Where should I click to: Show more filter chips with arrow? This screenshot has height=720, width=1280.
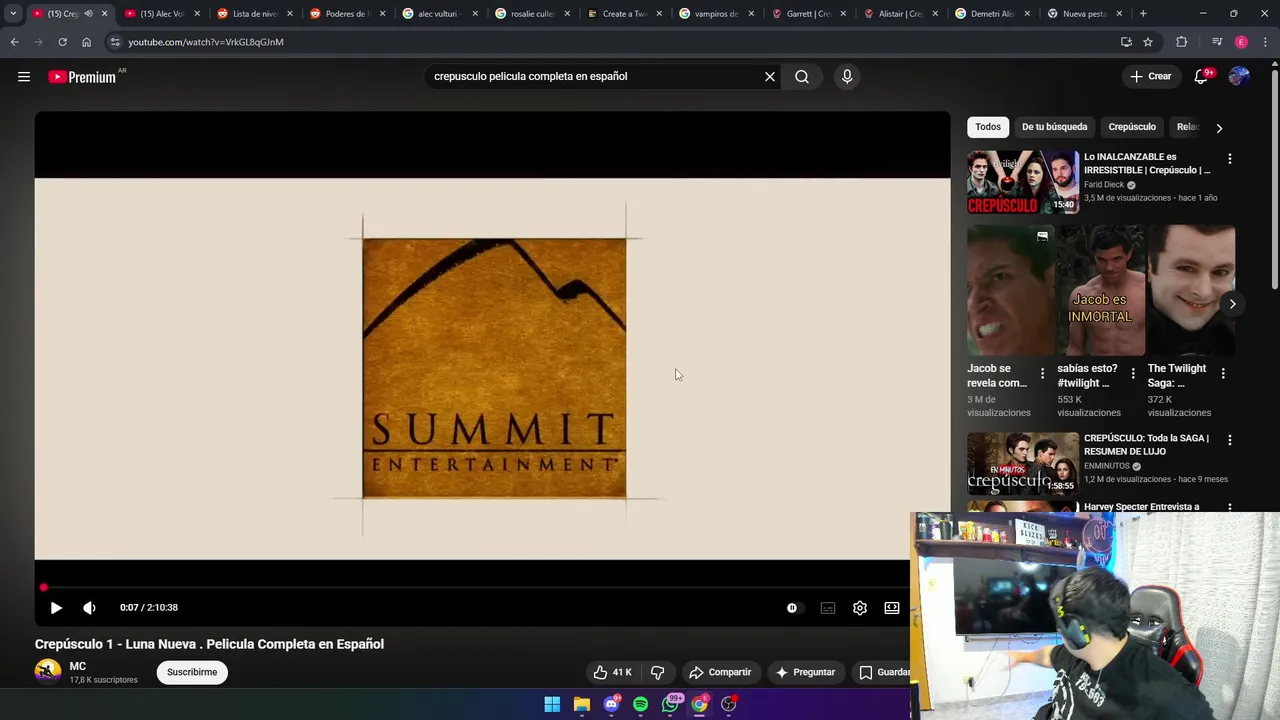(1219, 128)
